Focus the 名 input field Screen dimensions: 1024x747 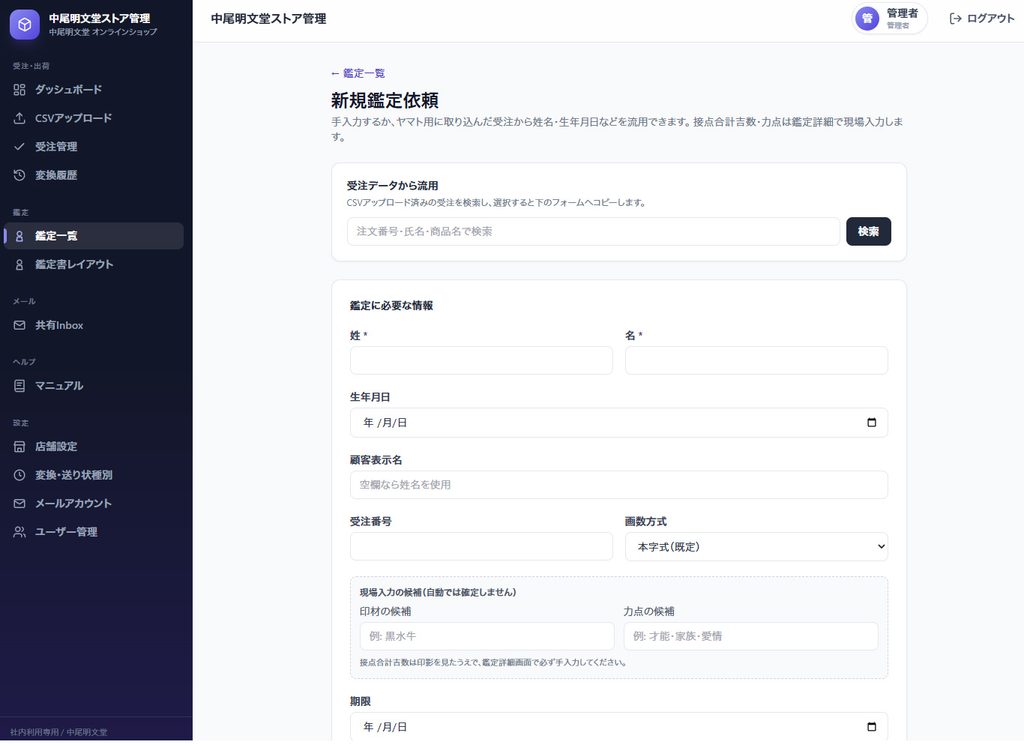click(x=756, y=360)
